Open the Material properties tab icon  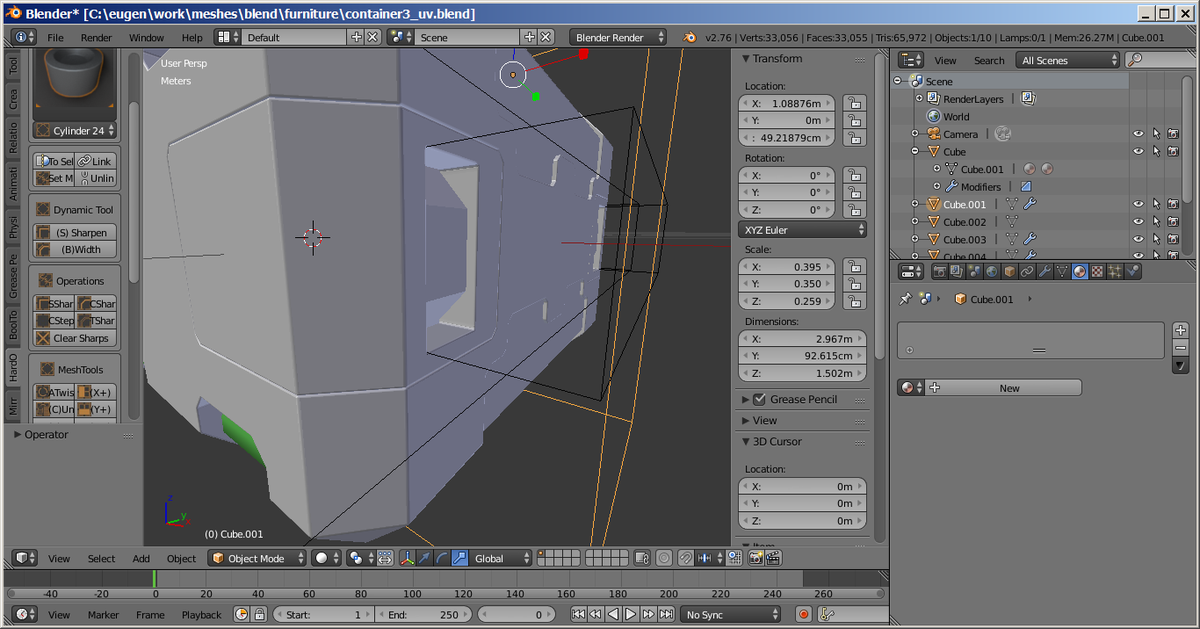[1080, 272]
